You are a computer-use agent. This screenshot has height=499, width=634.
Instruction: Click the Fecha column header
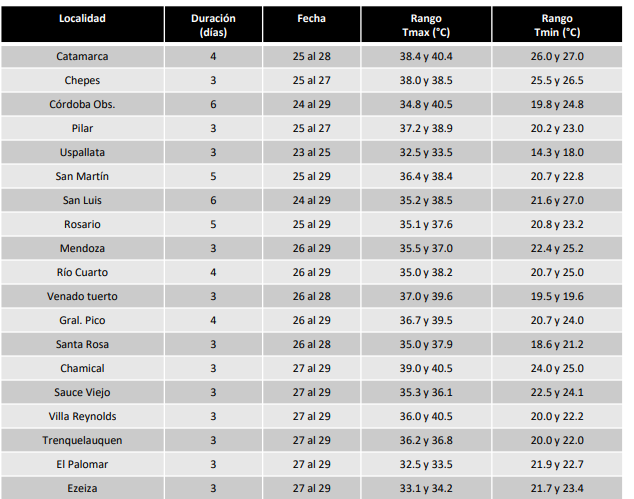coord(311,24)
